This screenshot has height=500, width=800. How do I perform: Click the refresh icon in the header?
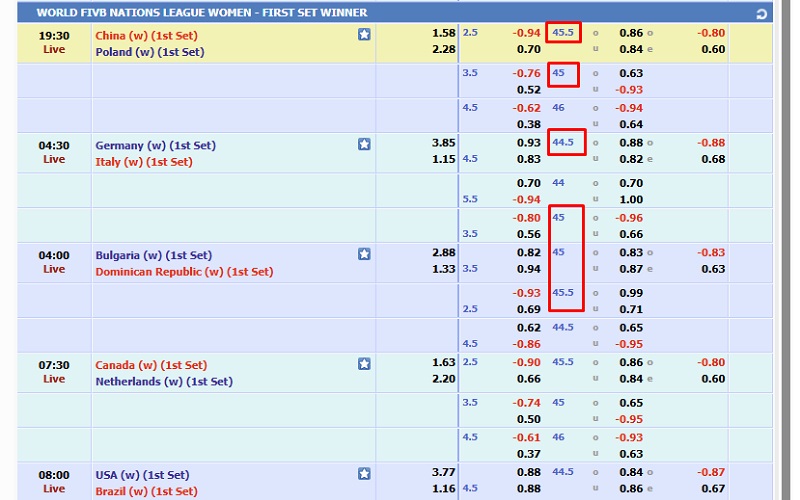[762, 14]
